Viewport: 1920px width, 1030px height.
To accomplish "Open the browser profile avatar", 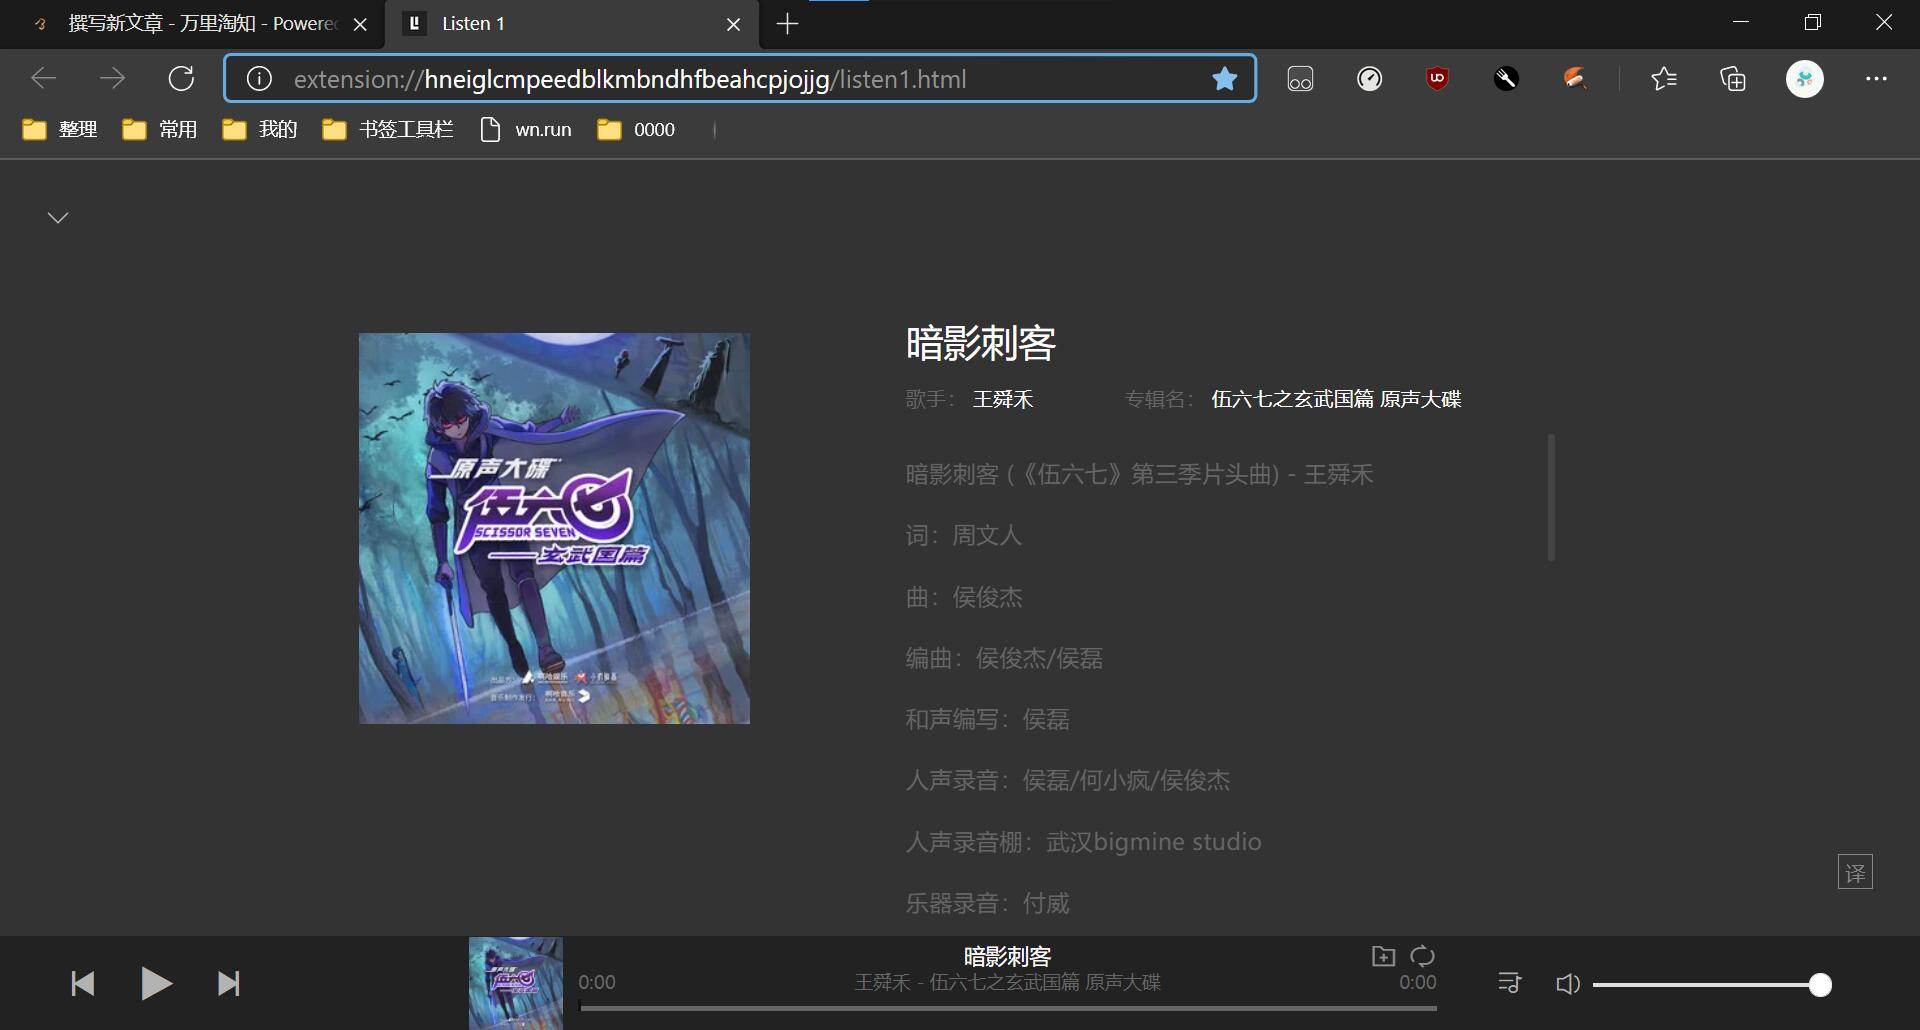I will (x=1805, y=79).
